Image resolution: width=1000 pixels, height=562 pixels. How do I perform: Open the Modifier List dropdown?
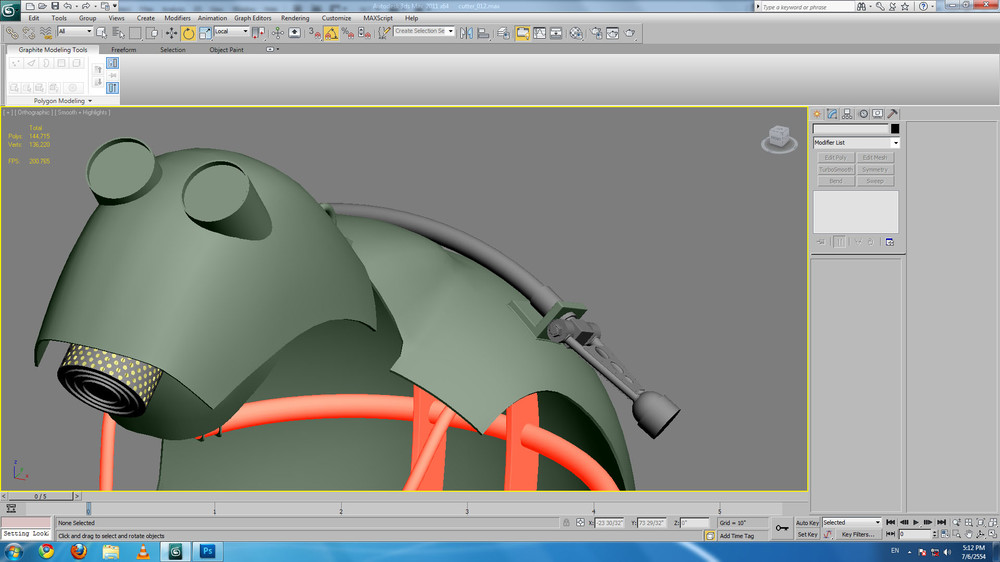pyautogui.click(x=856, y=143)
